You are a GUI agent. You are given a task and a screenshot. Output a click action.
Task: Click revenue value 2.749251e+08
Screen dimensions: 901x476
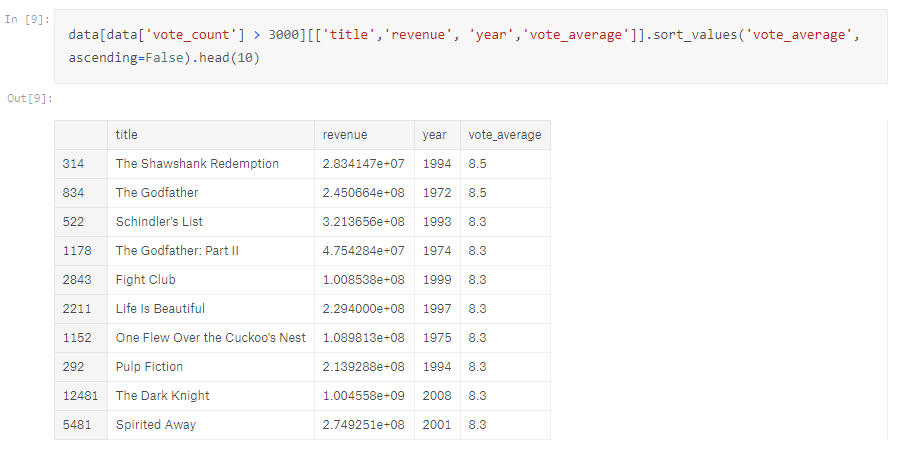click(363, 425)
